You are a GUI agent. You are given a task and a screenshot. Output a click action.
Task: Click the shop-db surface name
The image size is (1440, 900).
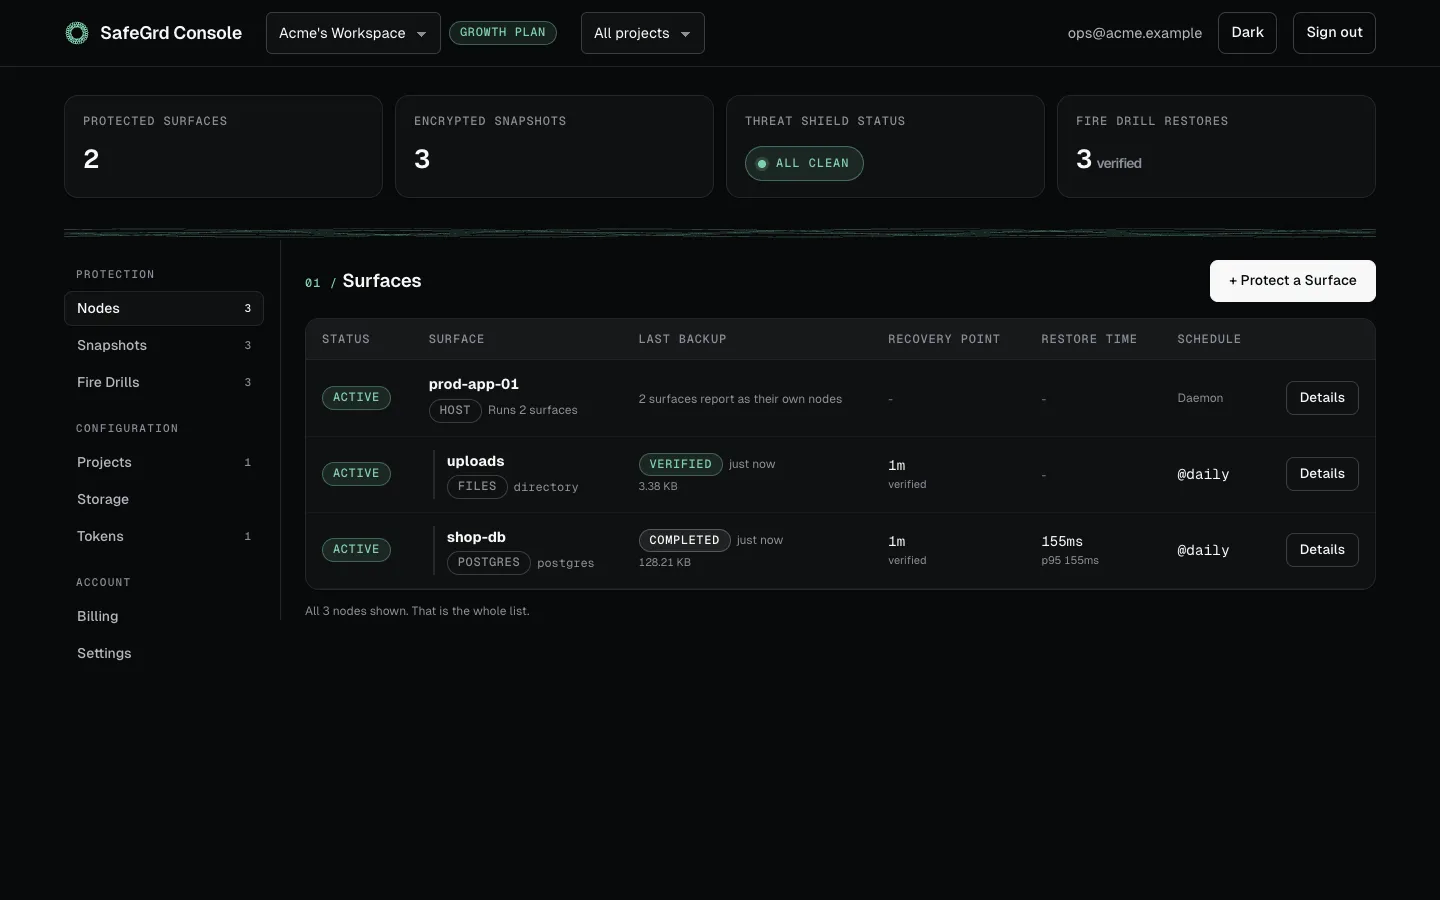click(x=476, y=537)
